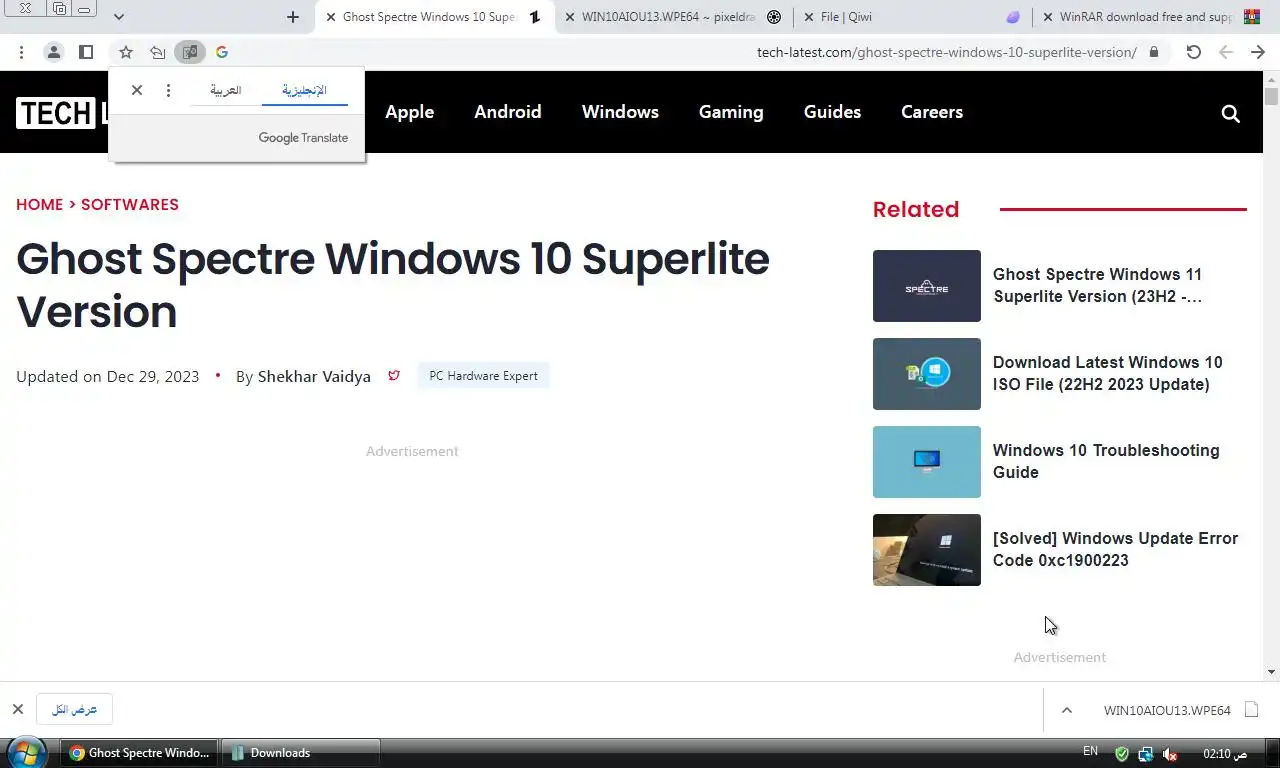Click the Tech Latest site logo
Screen dimensions: 1280x768
point(62,113)
